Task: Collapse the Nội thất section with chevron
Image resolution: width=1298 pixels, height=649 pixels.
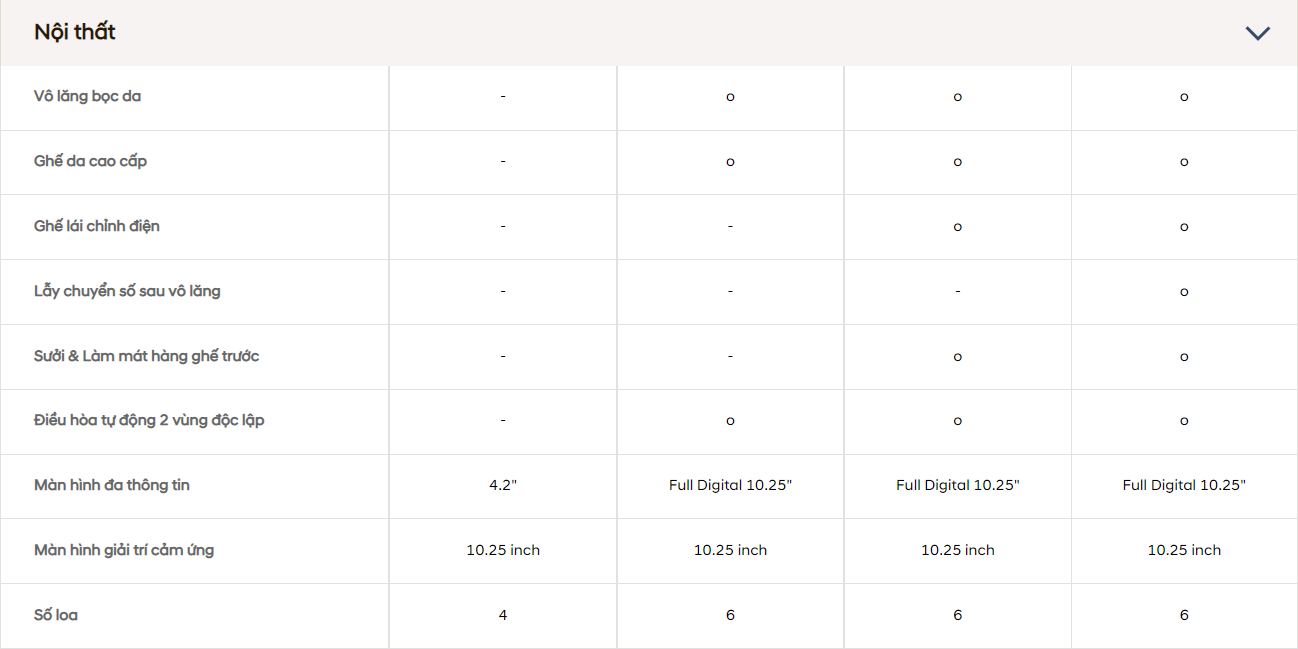Action: pyautogui.click(x=1257, y=33)
